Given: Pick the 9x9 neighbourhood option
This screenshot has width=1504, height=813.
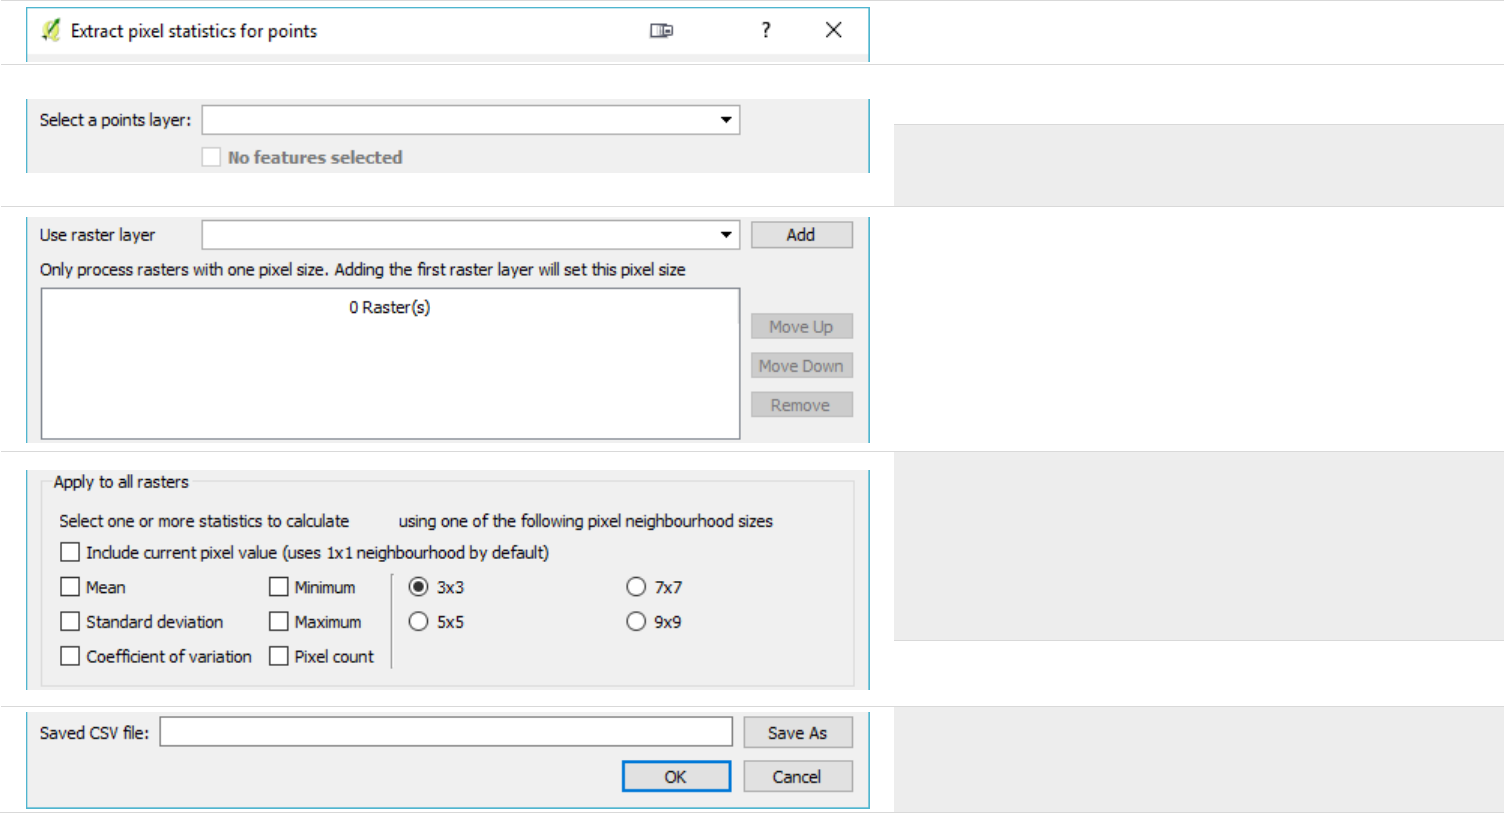Looking at the screenshot, I should (636, 622).
